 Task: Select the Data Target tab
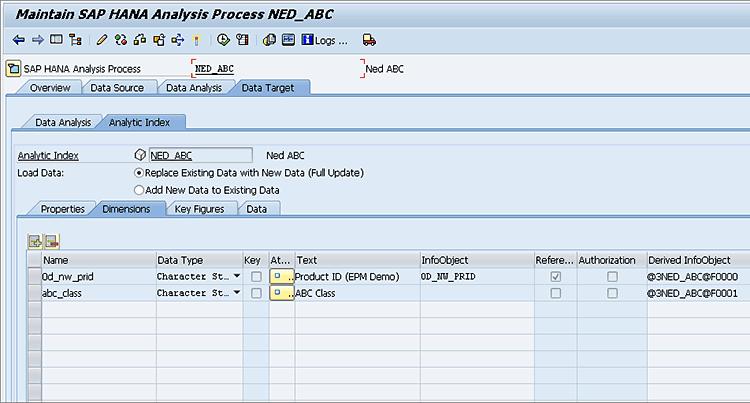coord(268,88)
